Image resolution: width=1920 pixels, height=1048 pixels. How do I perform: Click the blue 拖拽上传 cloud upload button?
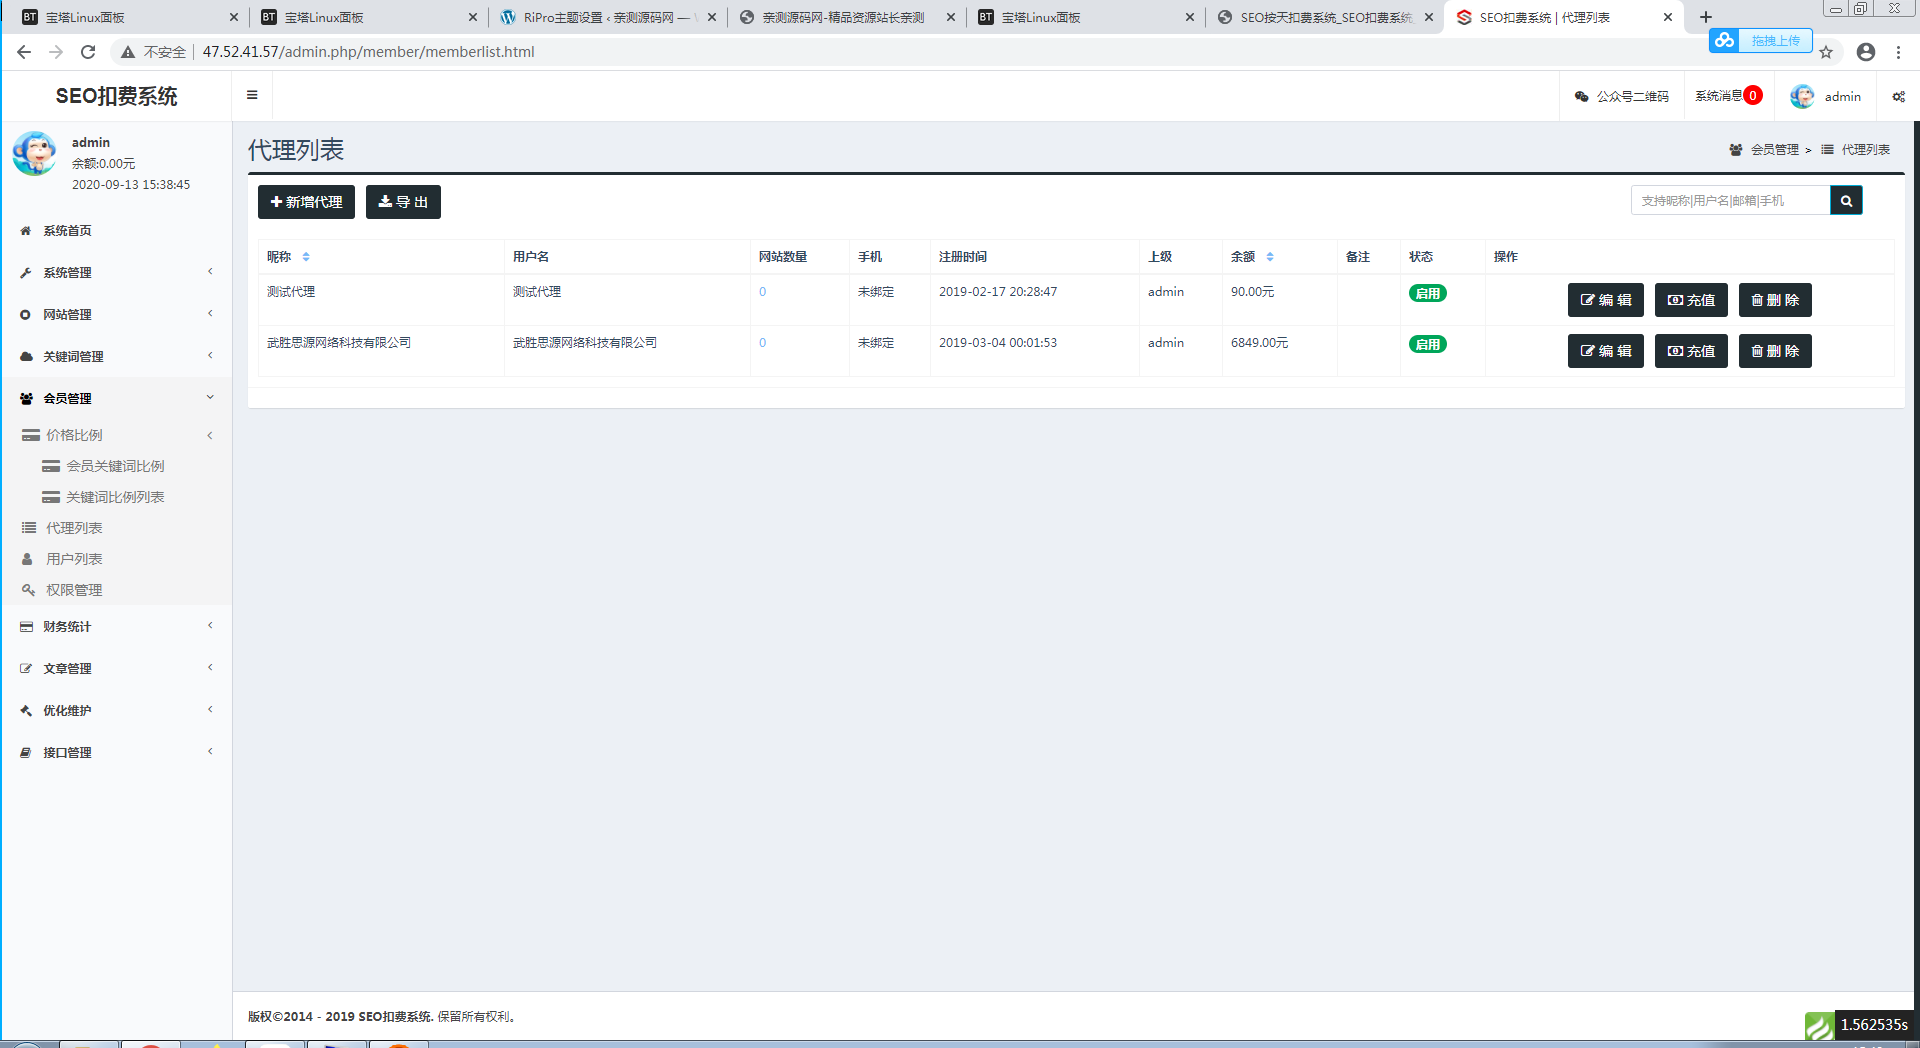coord(1760,40)
